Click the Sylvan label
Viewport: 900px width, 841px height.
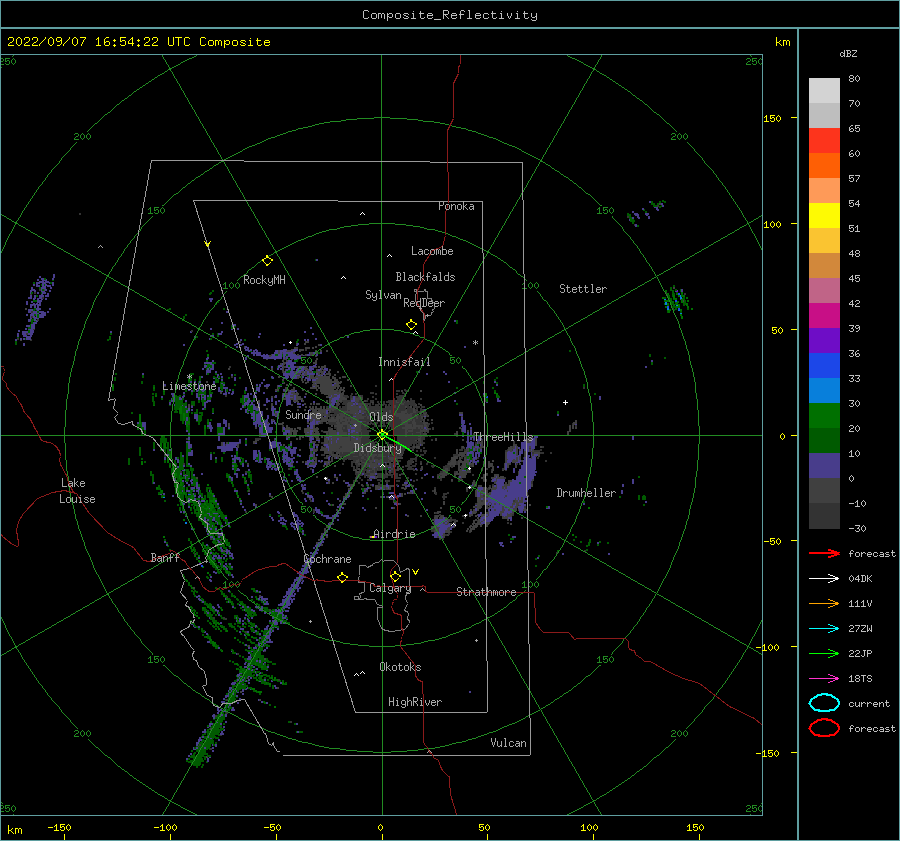(383, 295)
